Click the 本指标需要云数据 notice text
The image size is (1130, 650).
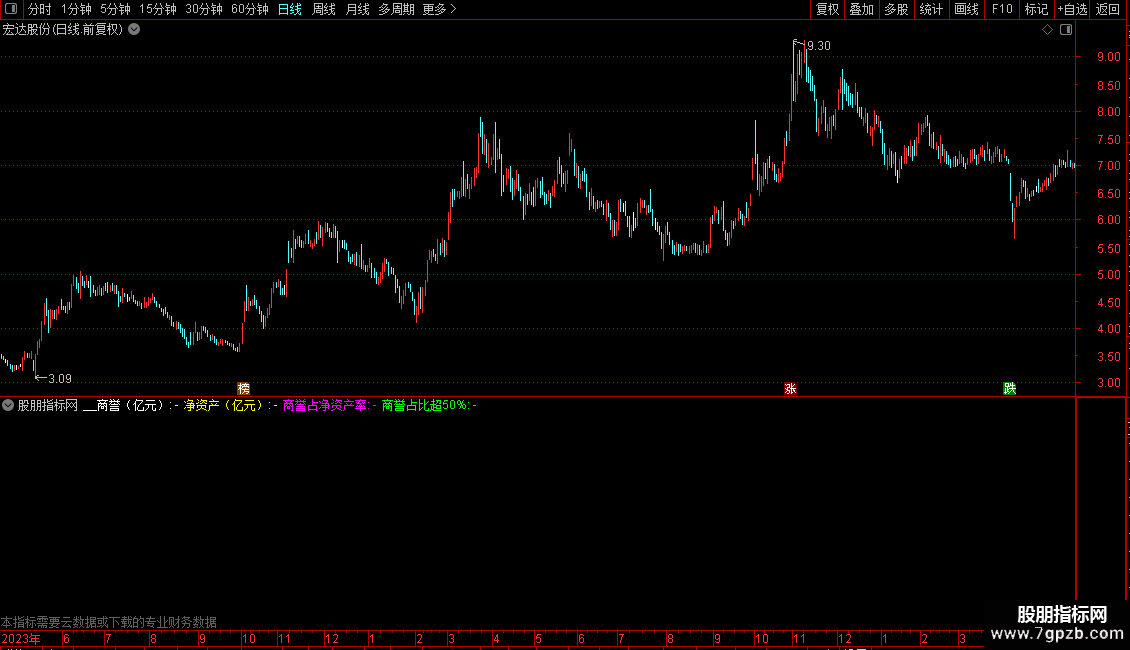pyautogui.click(x=109, y=622)
